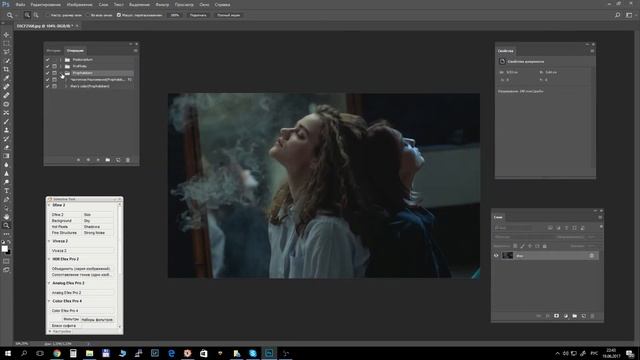The height and width of the screenshot is (360, 640).
Task: Open the Файл menu
Action: pyautogui.click(x=20, y=4)
